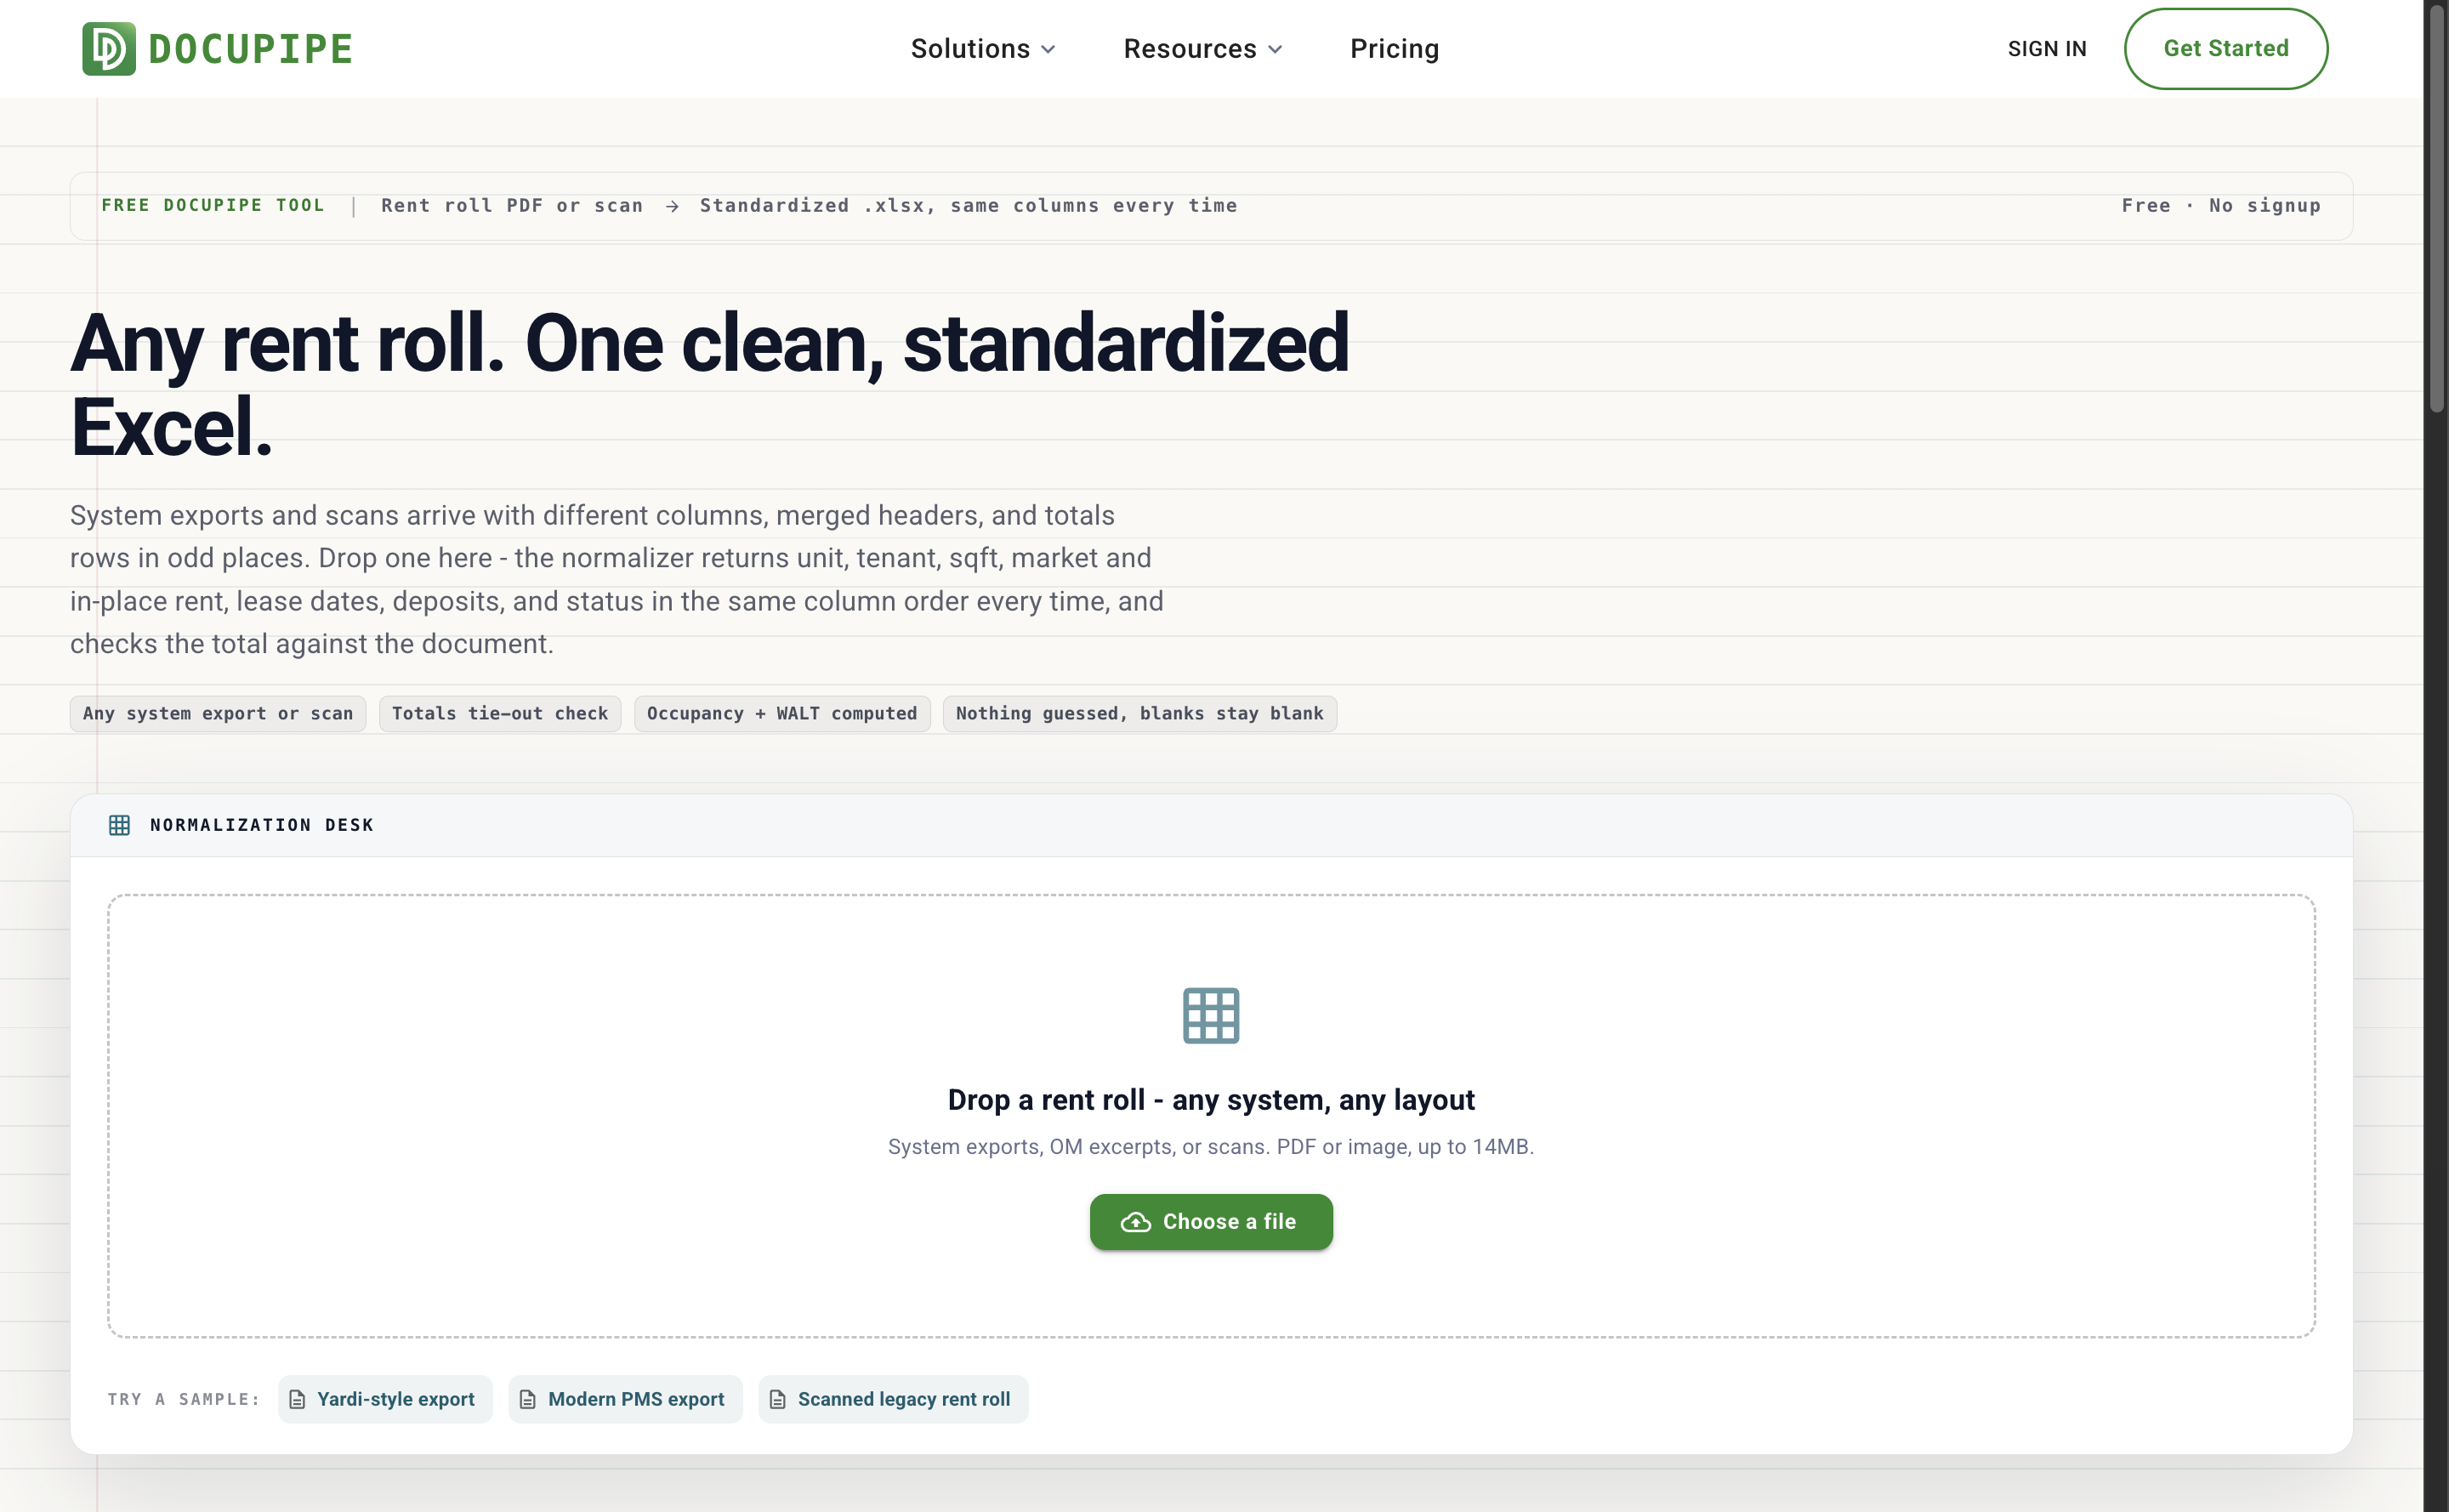2449x1512 pixels.
Task: Click the 'Standardized .xlsx' banner text
Action: 968,205
